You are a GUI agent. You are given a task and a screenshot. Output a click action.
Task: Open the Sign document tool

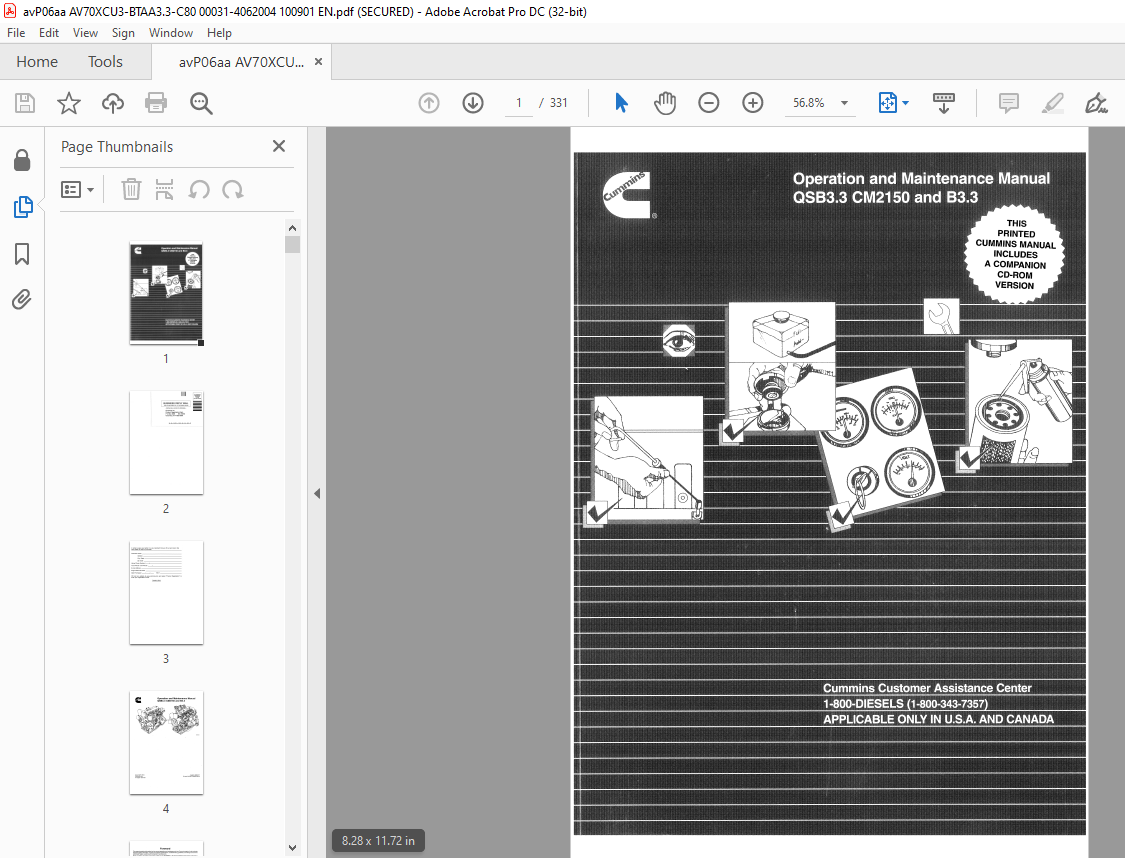[x=1096, y=103]
